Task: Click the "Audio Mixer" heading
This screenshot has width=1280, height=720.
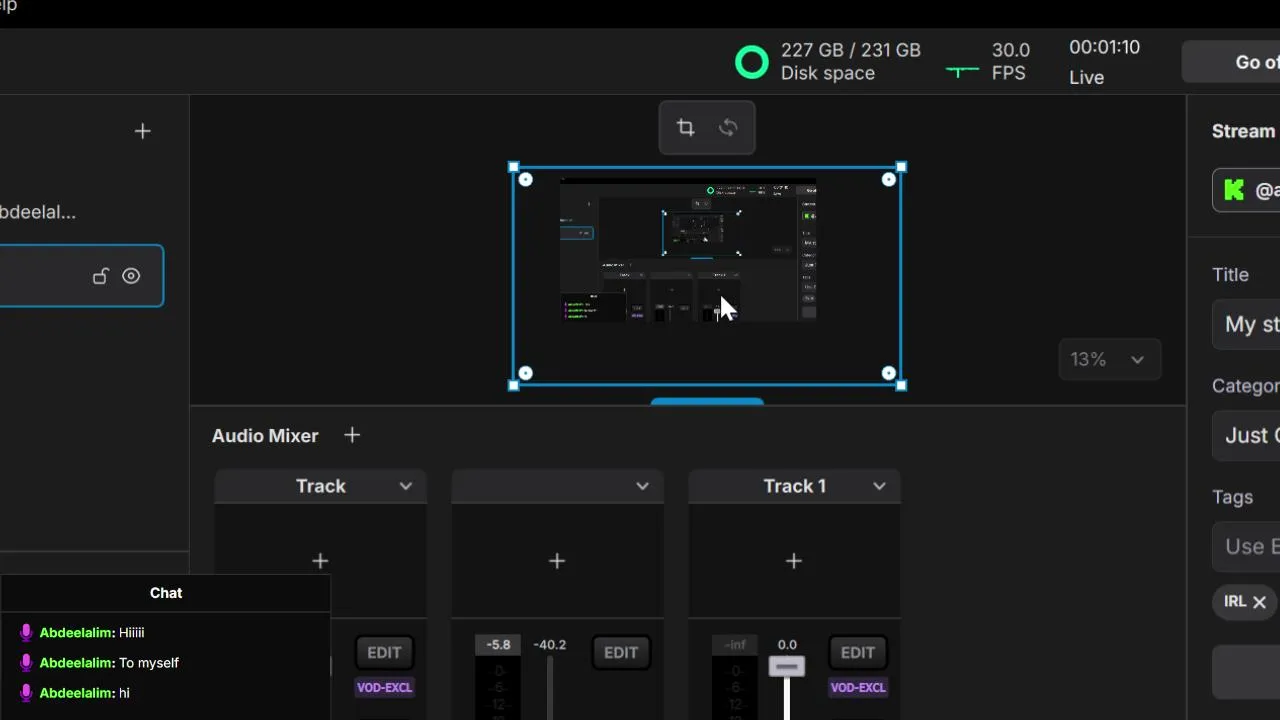Action: click(x=265, y=435)
